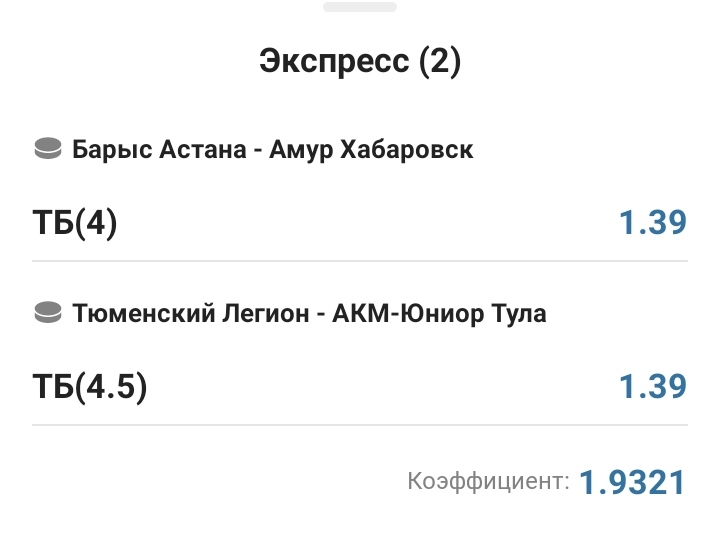Click the total coefficient 1.9321
Viewport: 720px width, 546px height.
pyautogui.click(x=633, y=483)
